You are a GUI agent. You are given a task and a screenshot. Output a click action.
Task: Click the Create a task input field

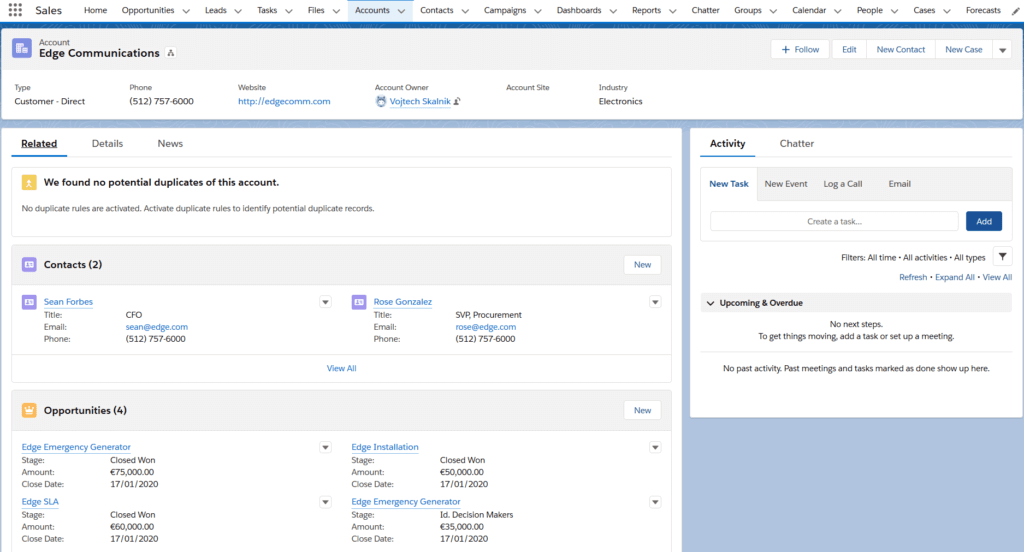tap(833, 221)
